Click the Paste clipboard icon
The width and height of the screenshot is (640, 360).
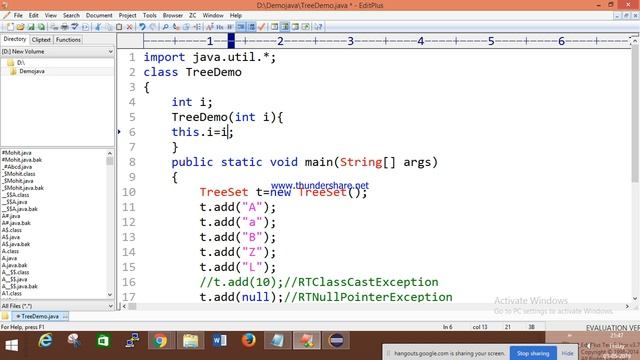click(x=119, y=27)
